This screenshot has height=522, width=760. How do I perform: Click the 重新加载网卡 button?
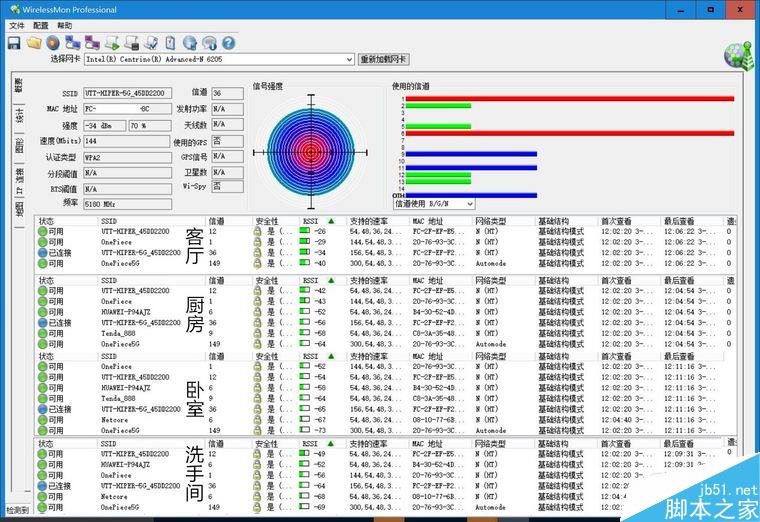(384, 59)
